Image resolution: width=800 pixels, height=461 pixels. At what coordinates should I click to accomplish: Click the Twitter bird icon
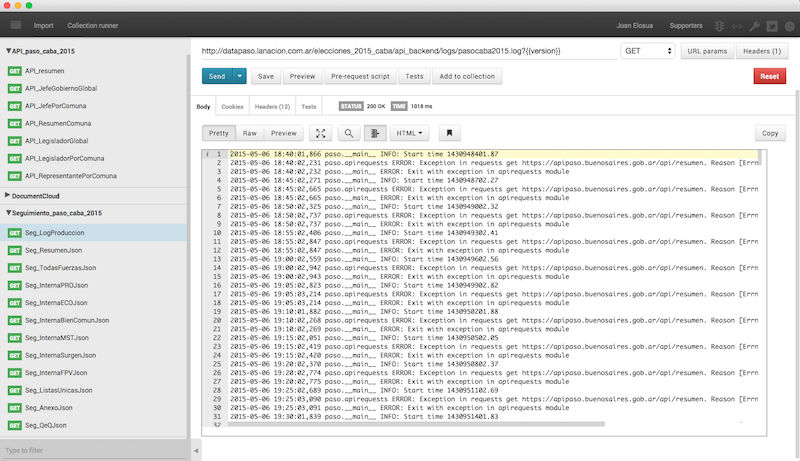(772, 25)
